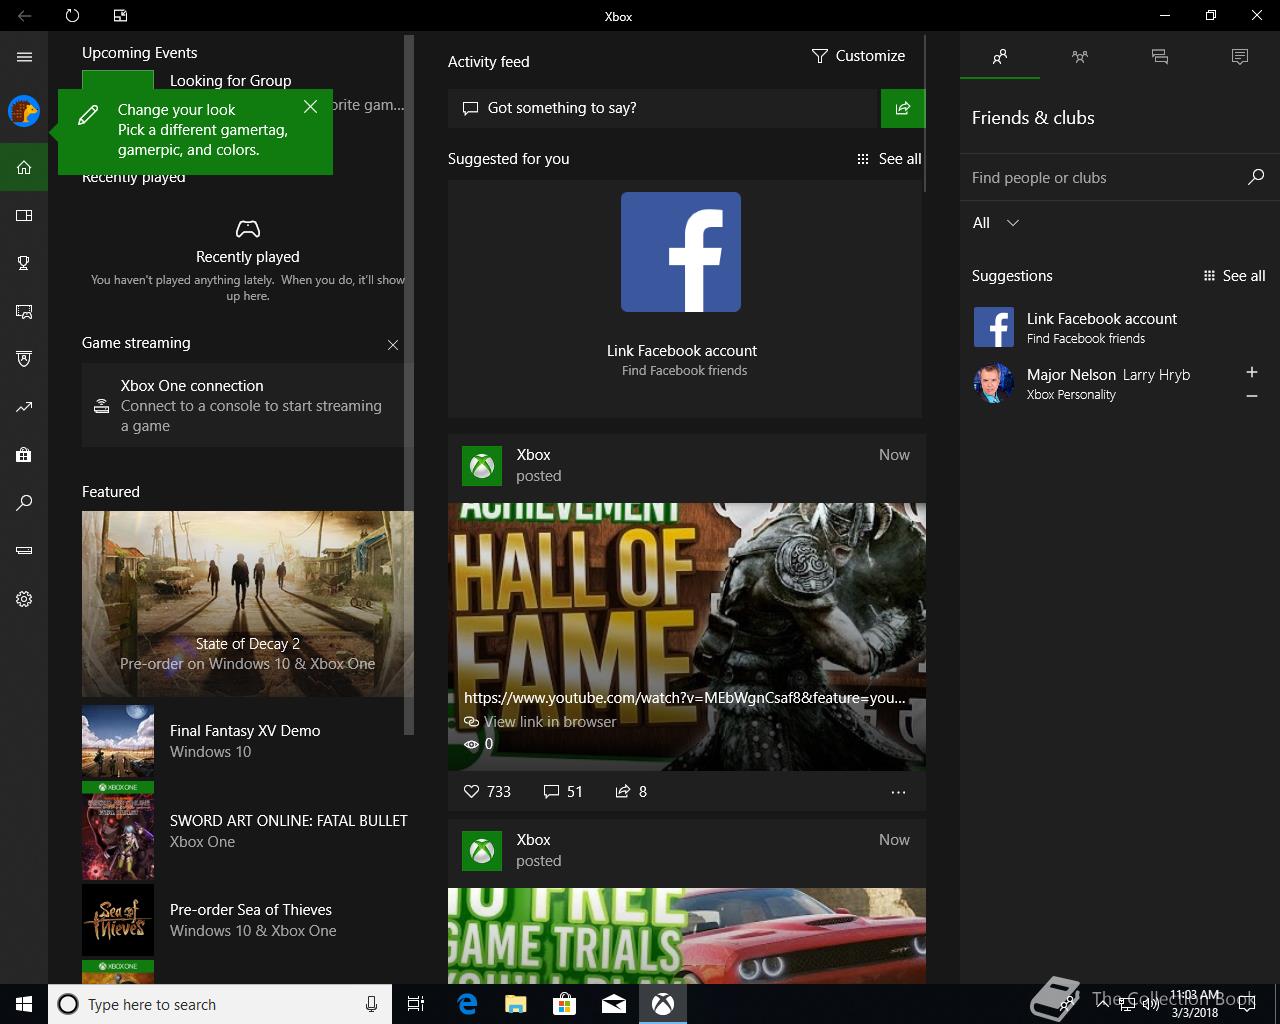This screenshot has height=1024, width=1280.
Task: Click the refresh icon in title bar
Action: click(x=72, y=16)
